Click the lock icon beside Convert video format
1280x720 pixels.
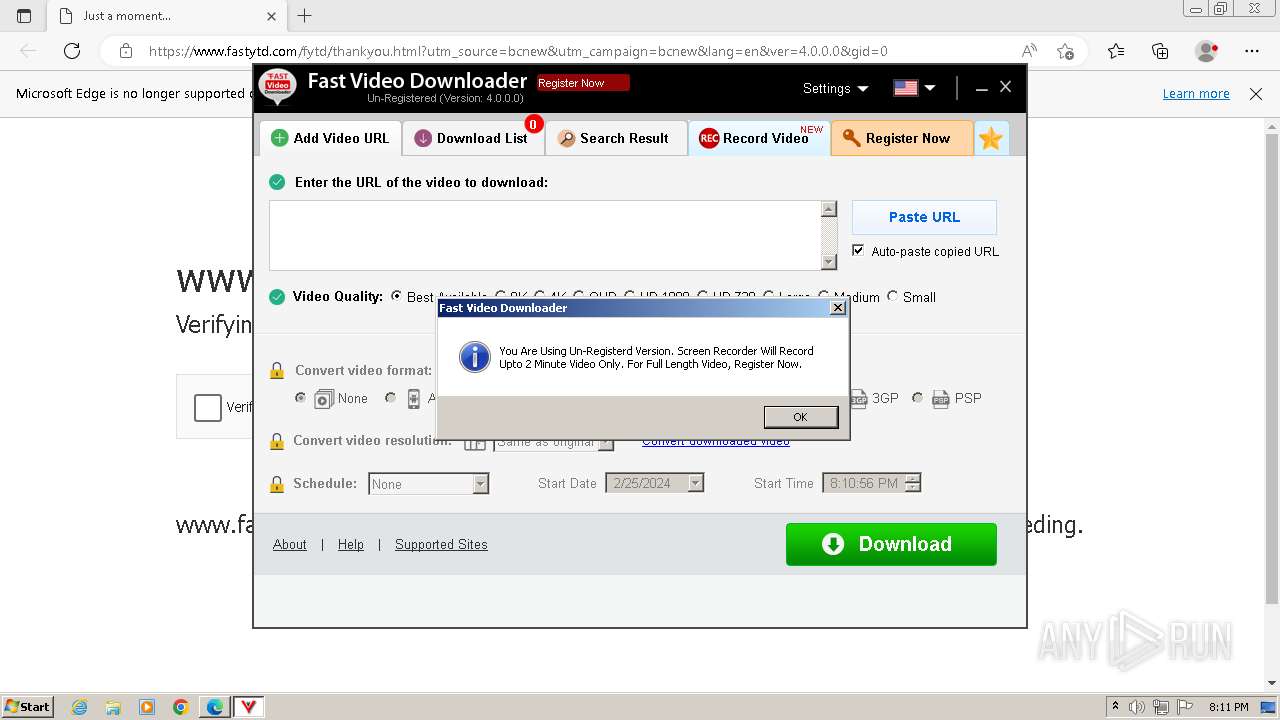tap(277, 370)
